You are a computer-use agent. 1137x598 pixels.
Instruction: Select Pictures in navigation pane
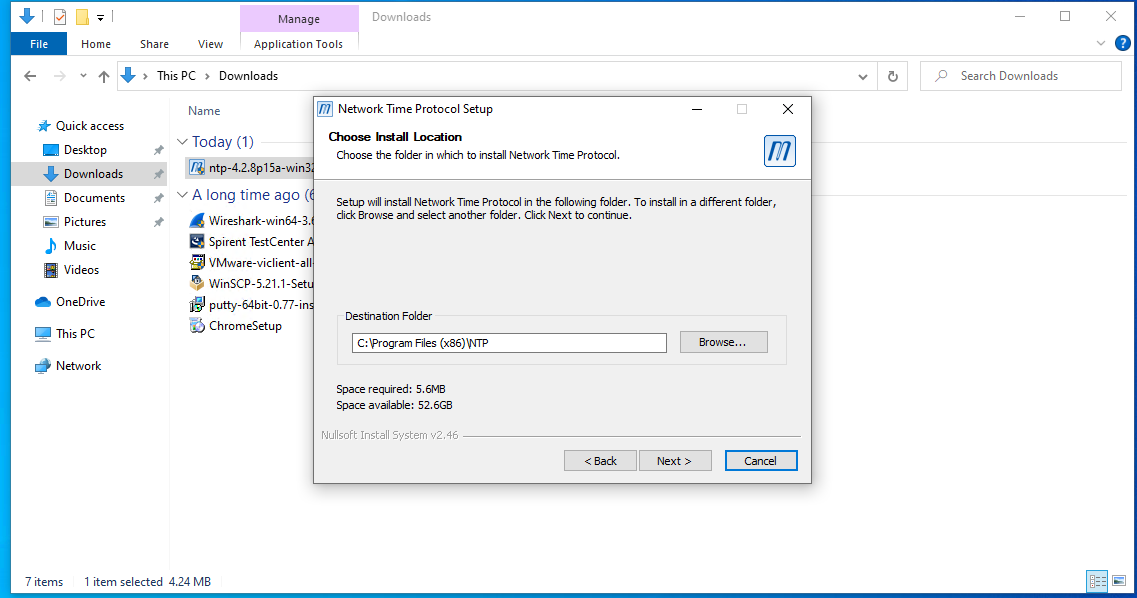85,222
